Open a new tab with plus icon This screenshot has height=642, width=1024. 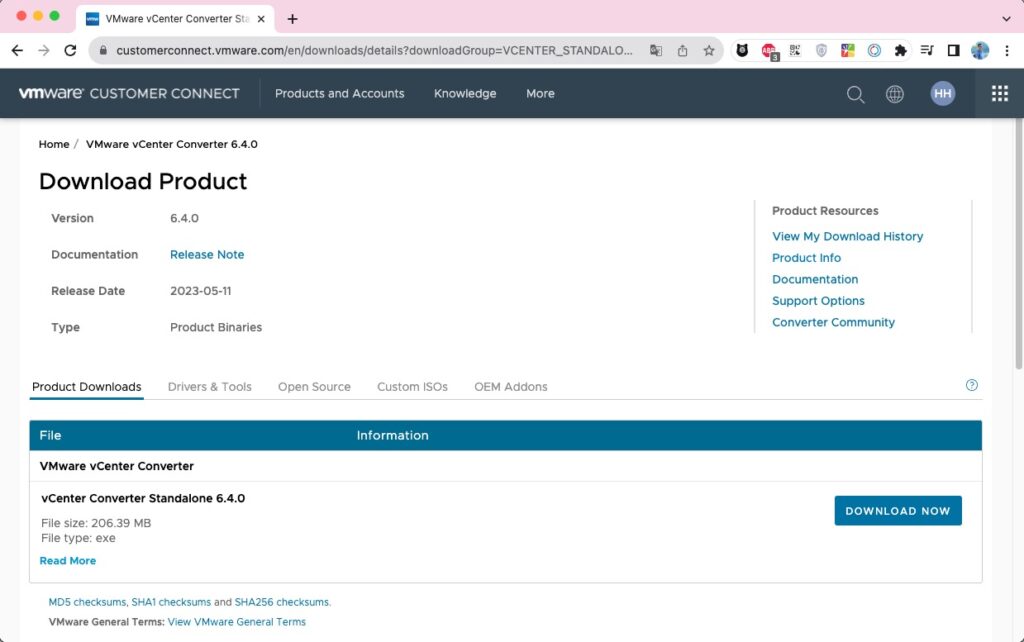pyautogui.click(x=293, y=19)
